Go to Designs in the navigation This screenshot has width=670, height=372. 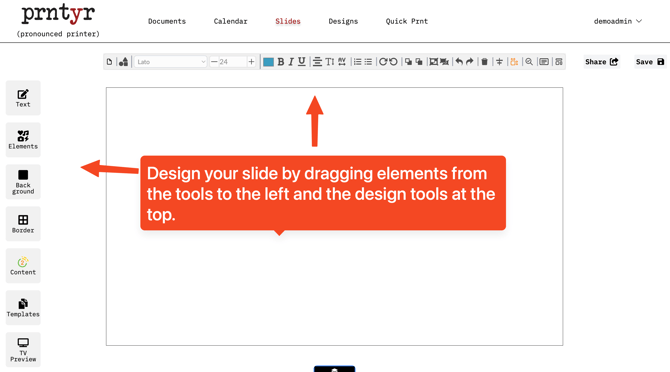[x=343, y=21]
